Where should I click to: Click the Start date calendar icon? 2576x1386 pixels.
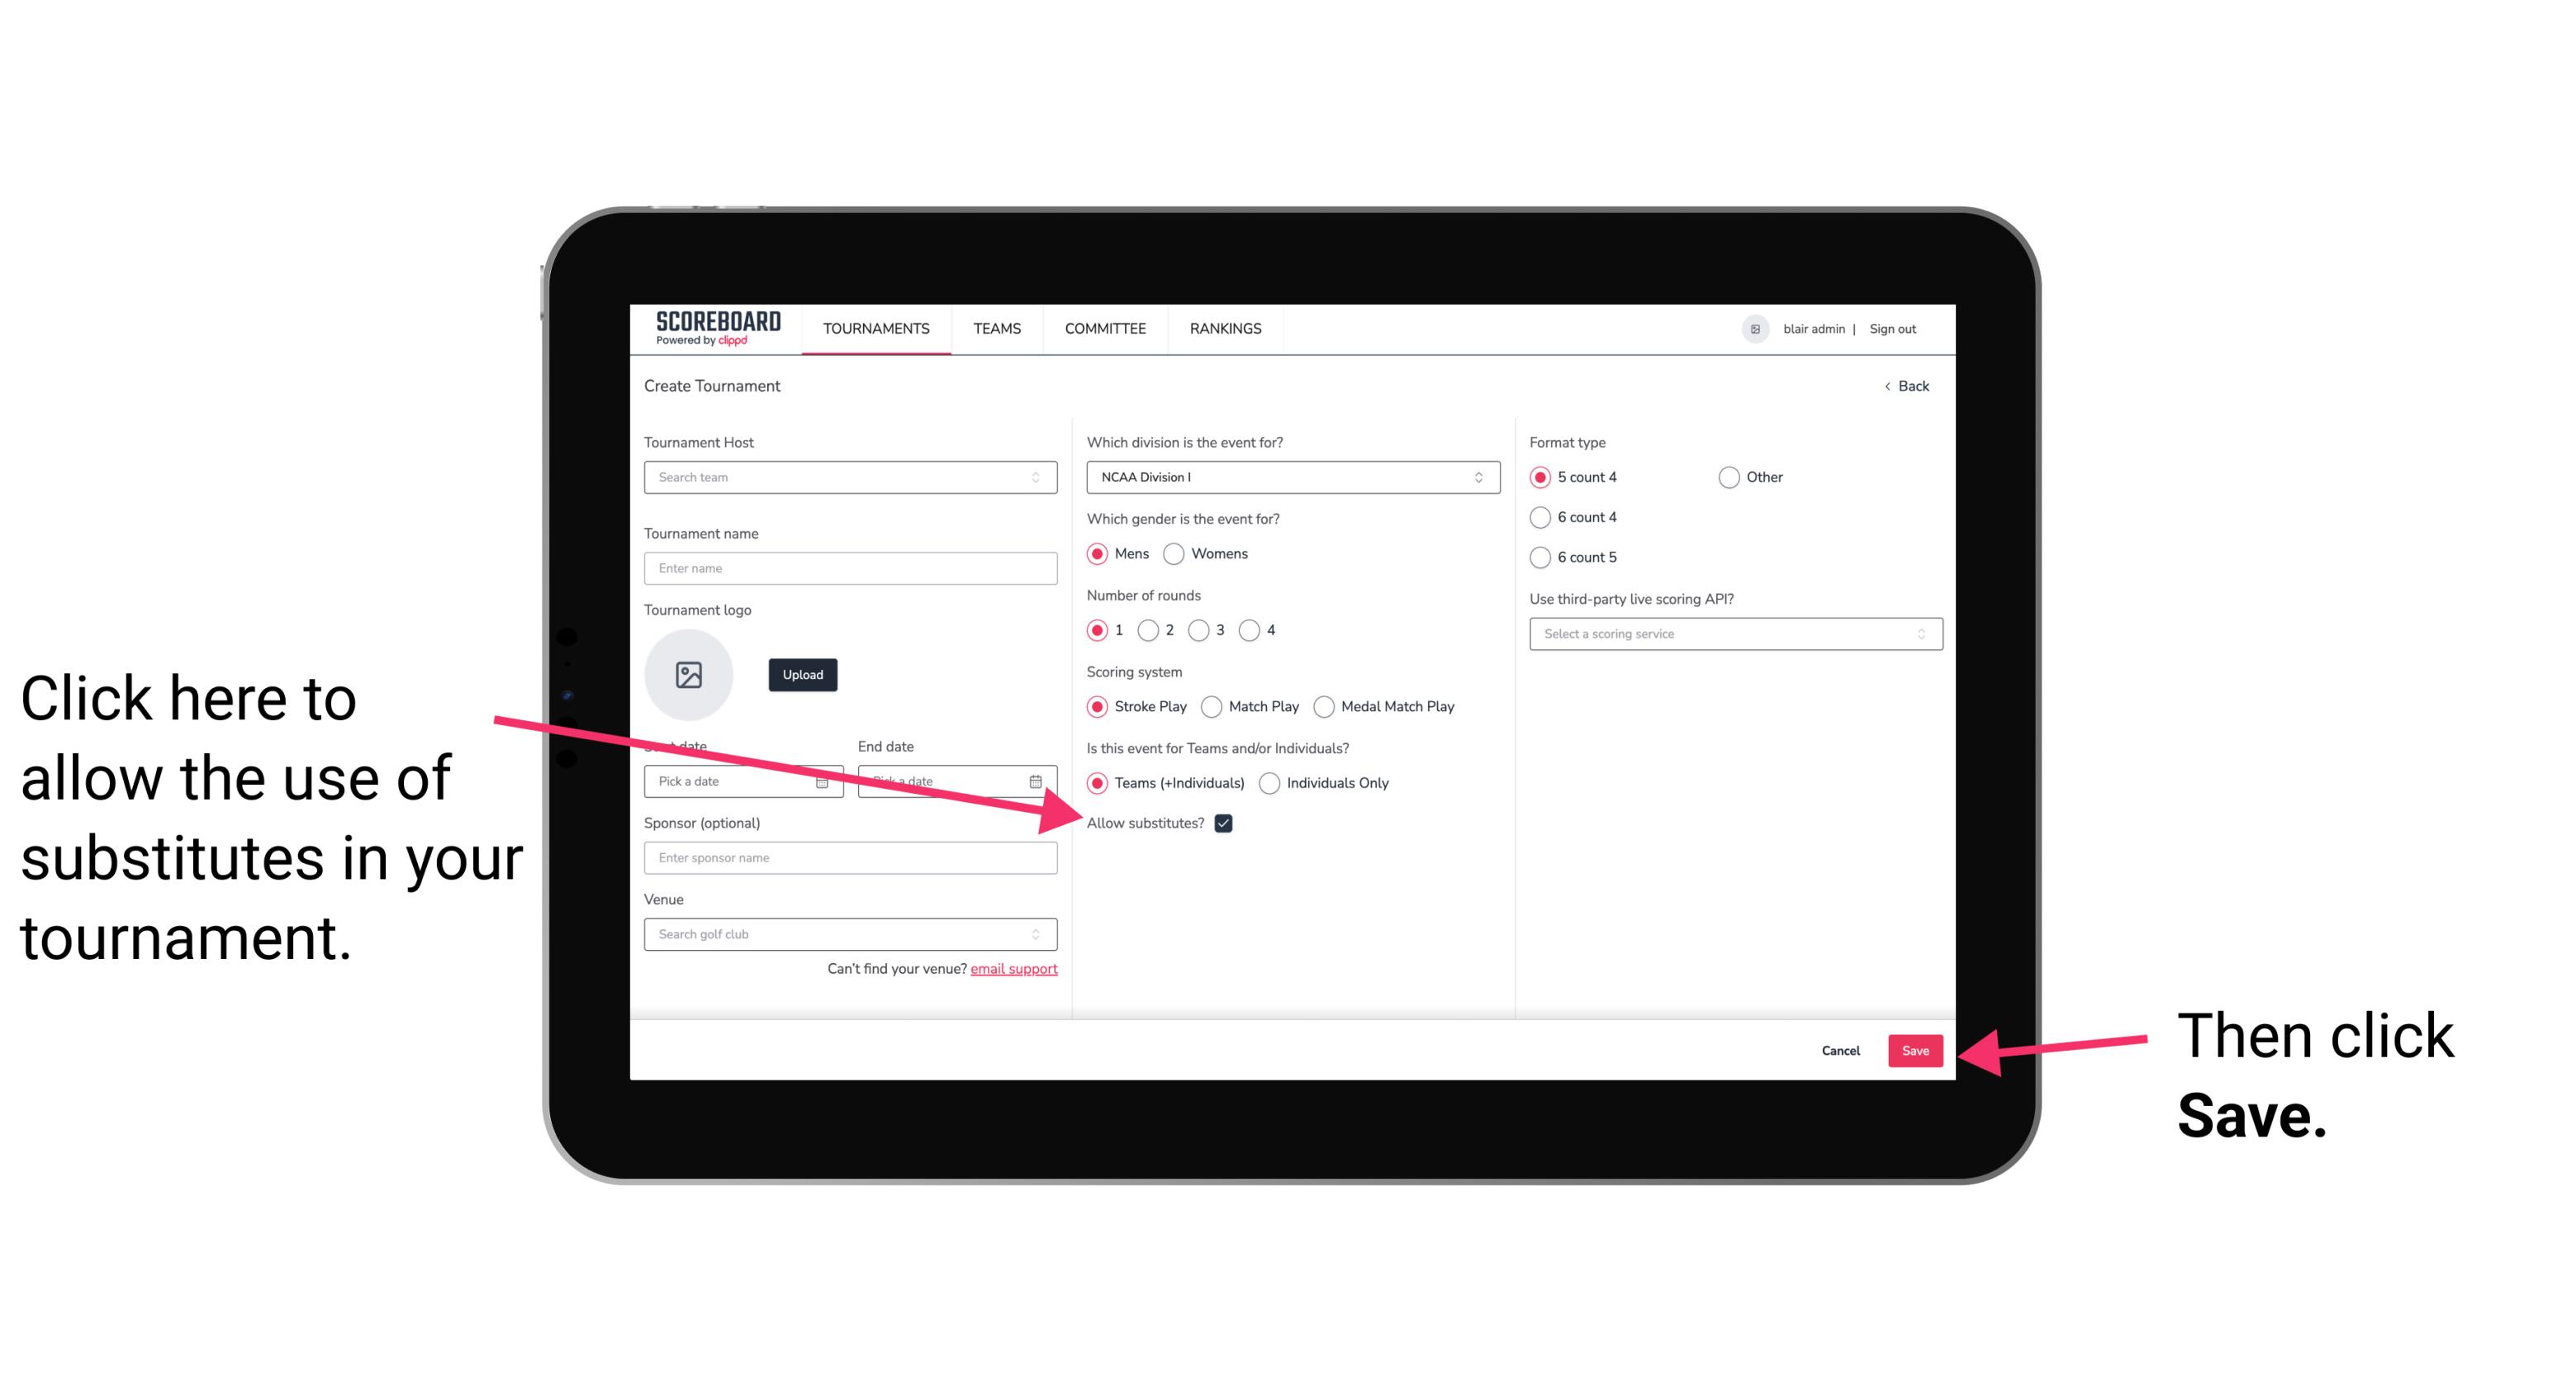[826, 780]
